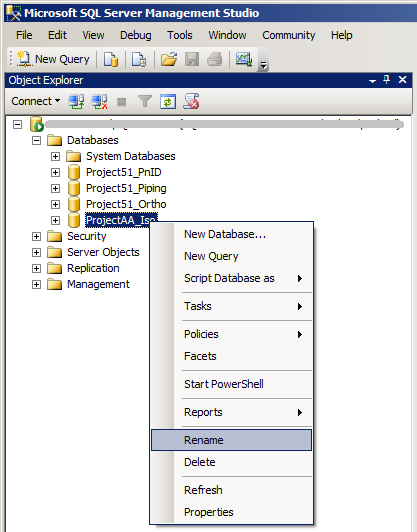Click the Connect Object Explorer icon
The image size is (417, 532).
pos(76,101)
